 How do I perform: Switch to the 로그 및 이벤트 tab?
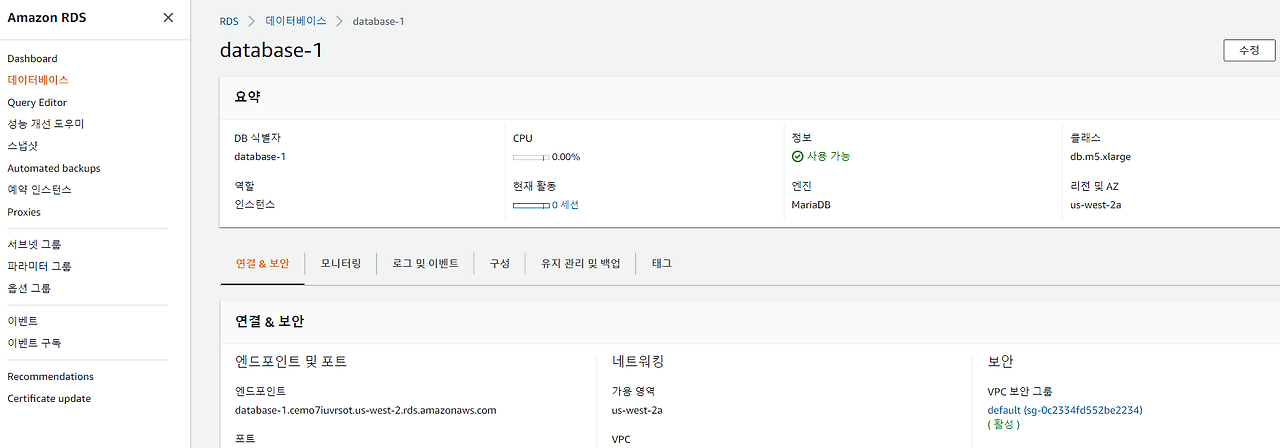[425, 263]
